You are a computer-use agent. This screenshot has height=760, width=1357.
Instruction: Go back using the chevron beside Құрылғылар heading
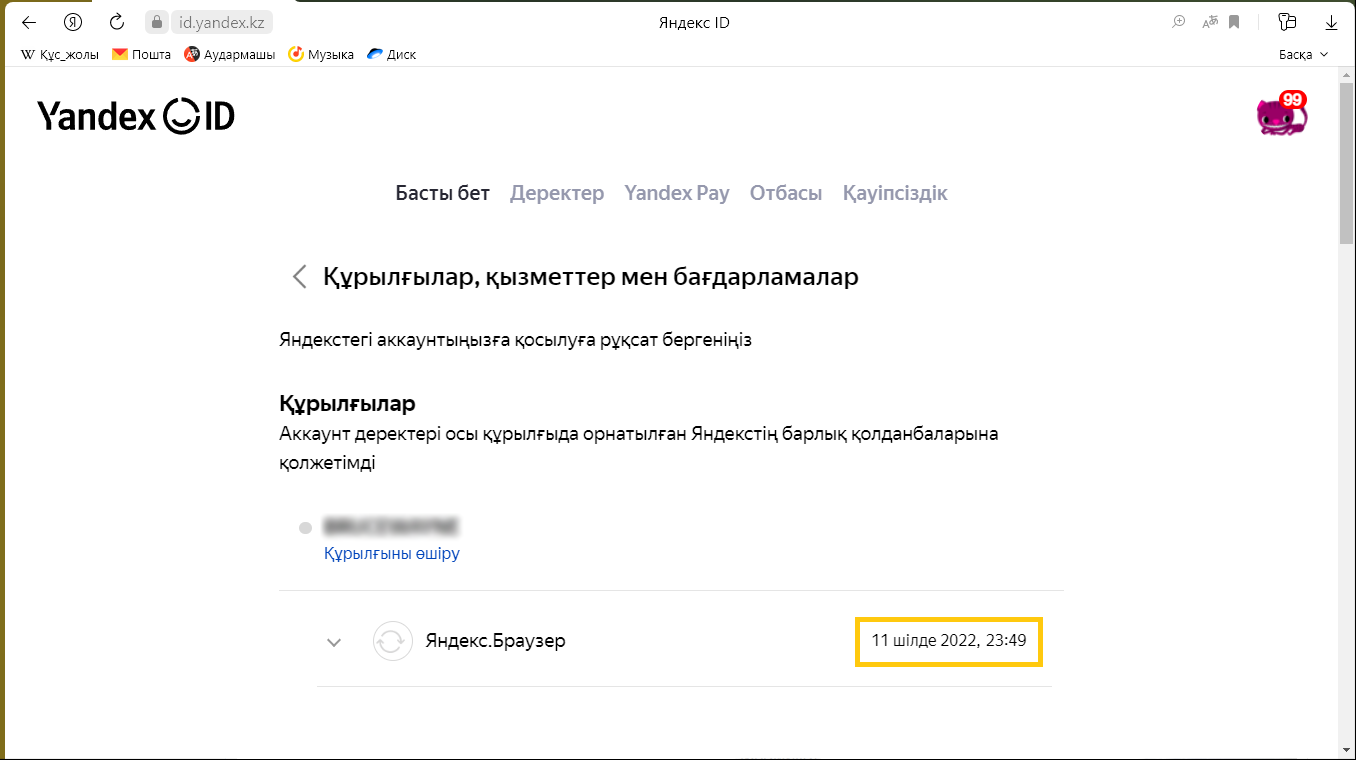299,277
